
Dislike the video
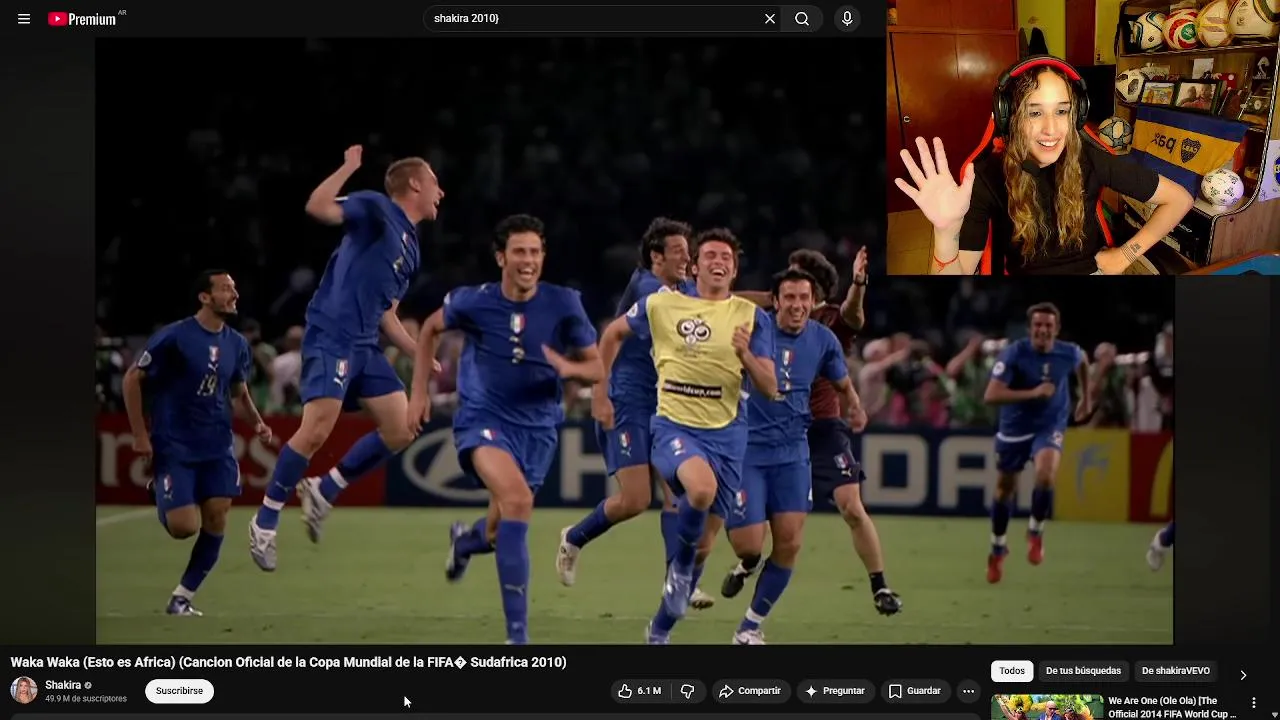tap(688, 691)
